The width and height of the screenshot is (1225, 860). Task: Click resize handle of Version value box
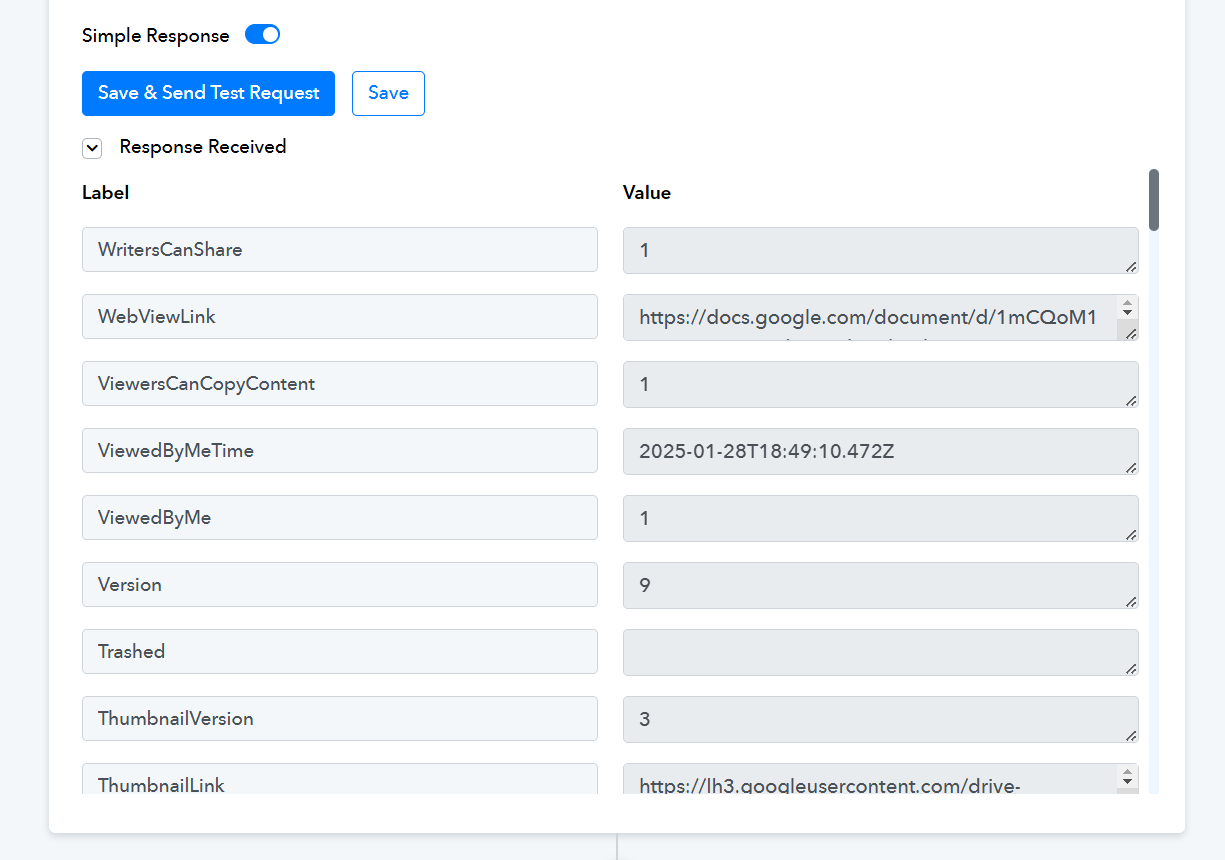coord(1130,601)
